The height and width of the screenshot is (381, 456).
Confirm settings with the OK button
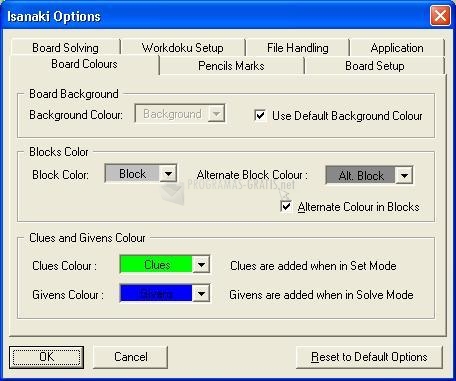[47, 357]
